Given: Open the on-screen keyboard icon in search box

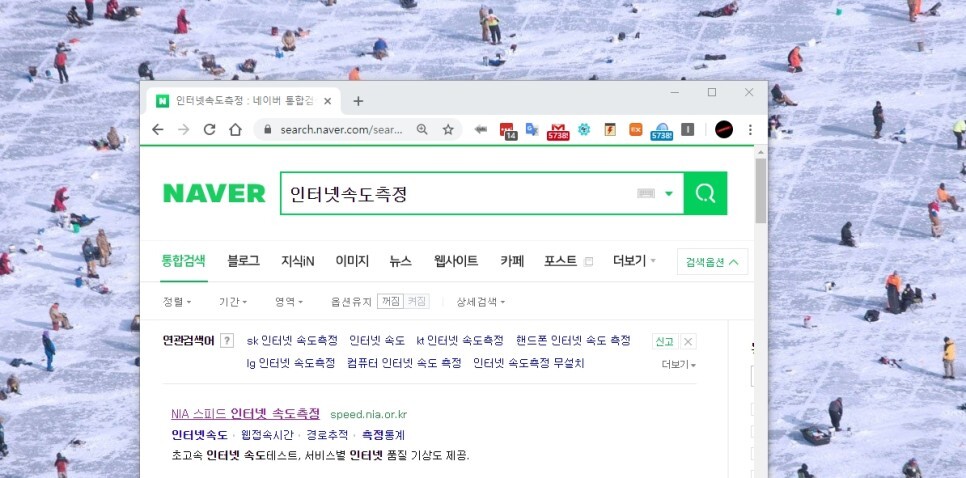Looking at the screenshot, I should (x=646, y=193).
